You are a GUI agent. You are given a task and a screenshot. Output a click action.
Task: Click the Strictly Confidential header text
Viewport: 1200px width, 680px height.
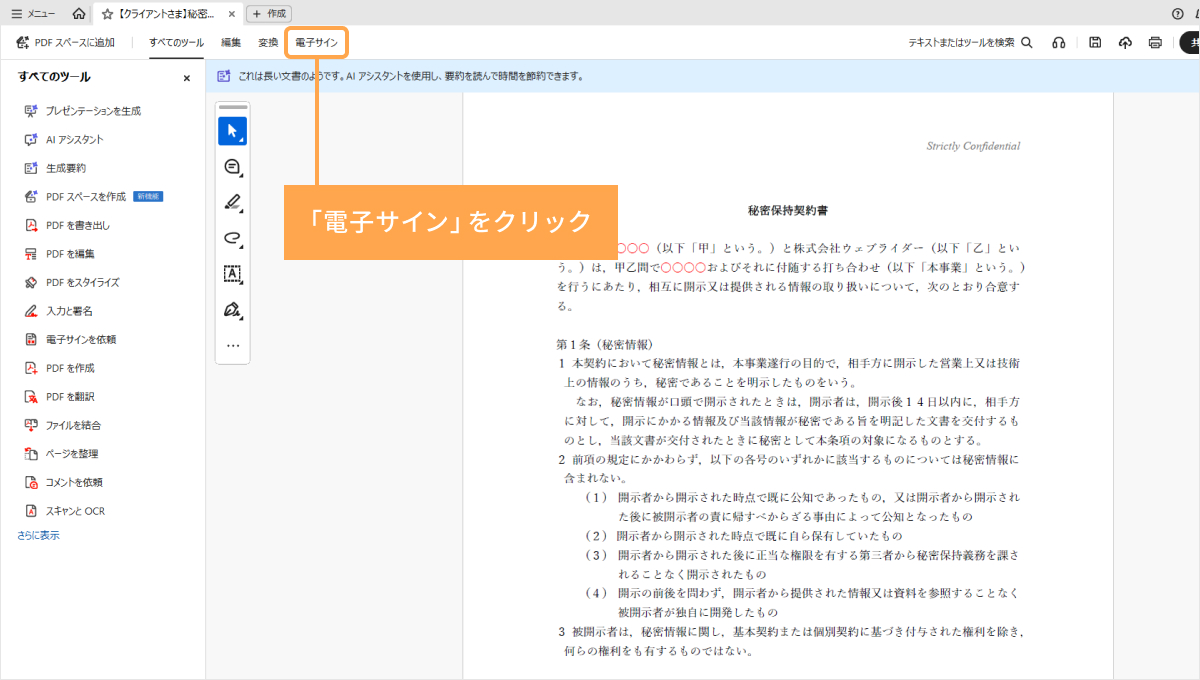(973, 146)
